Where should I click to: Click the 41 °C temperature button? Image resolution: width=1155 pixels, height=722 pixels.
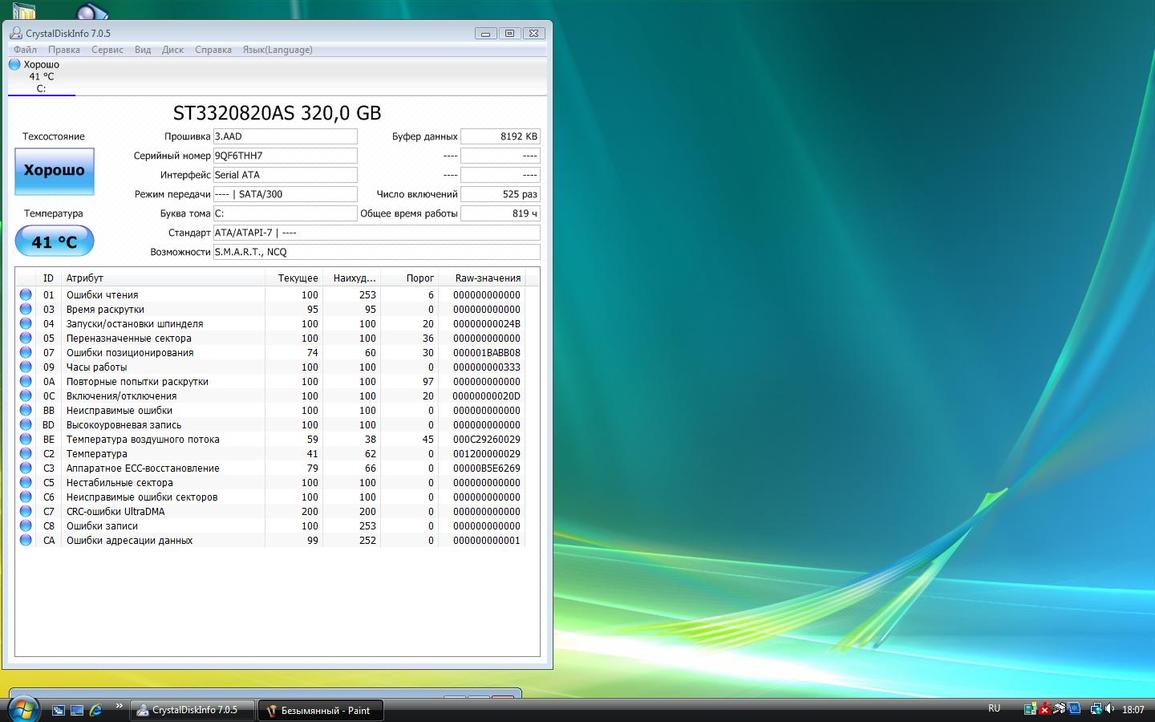55,242
